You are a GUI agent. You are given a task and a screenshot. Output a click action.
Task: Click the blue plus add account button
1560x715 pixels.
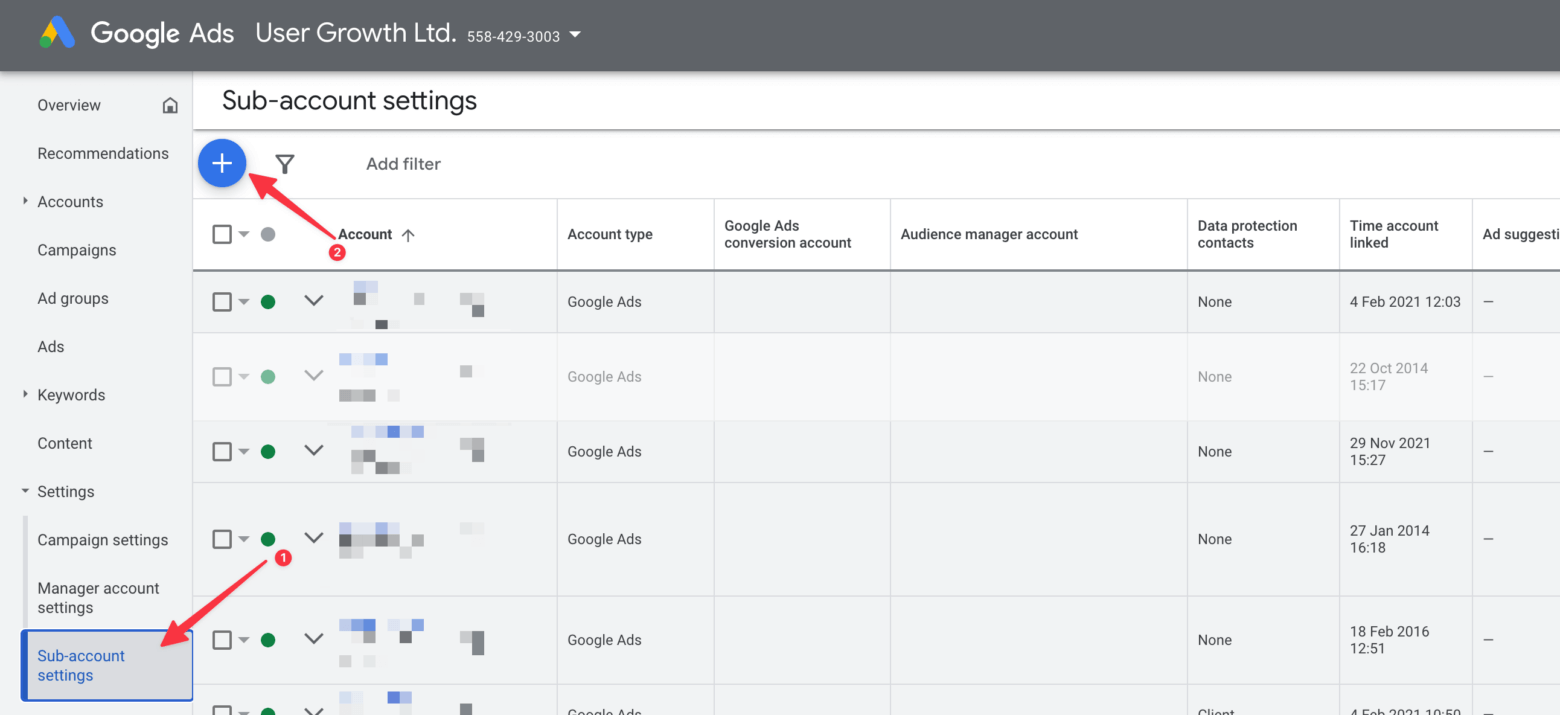pos(222,163)
